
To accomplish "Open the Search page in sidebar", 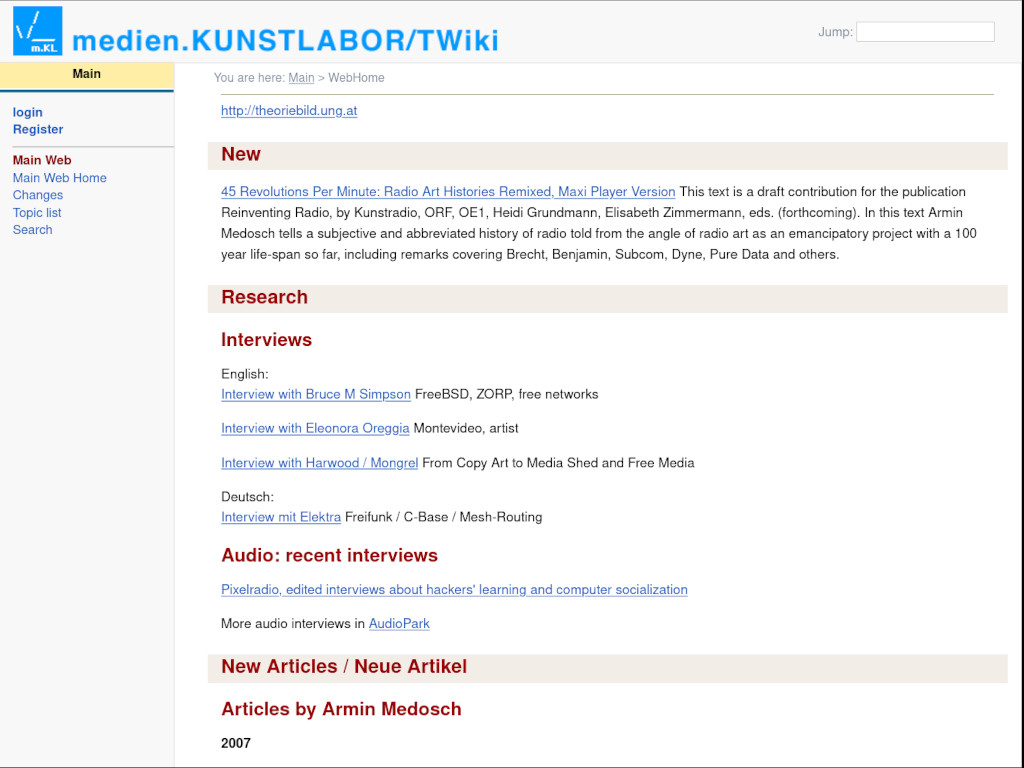I will (32, 229).
